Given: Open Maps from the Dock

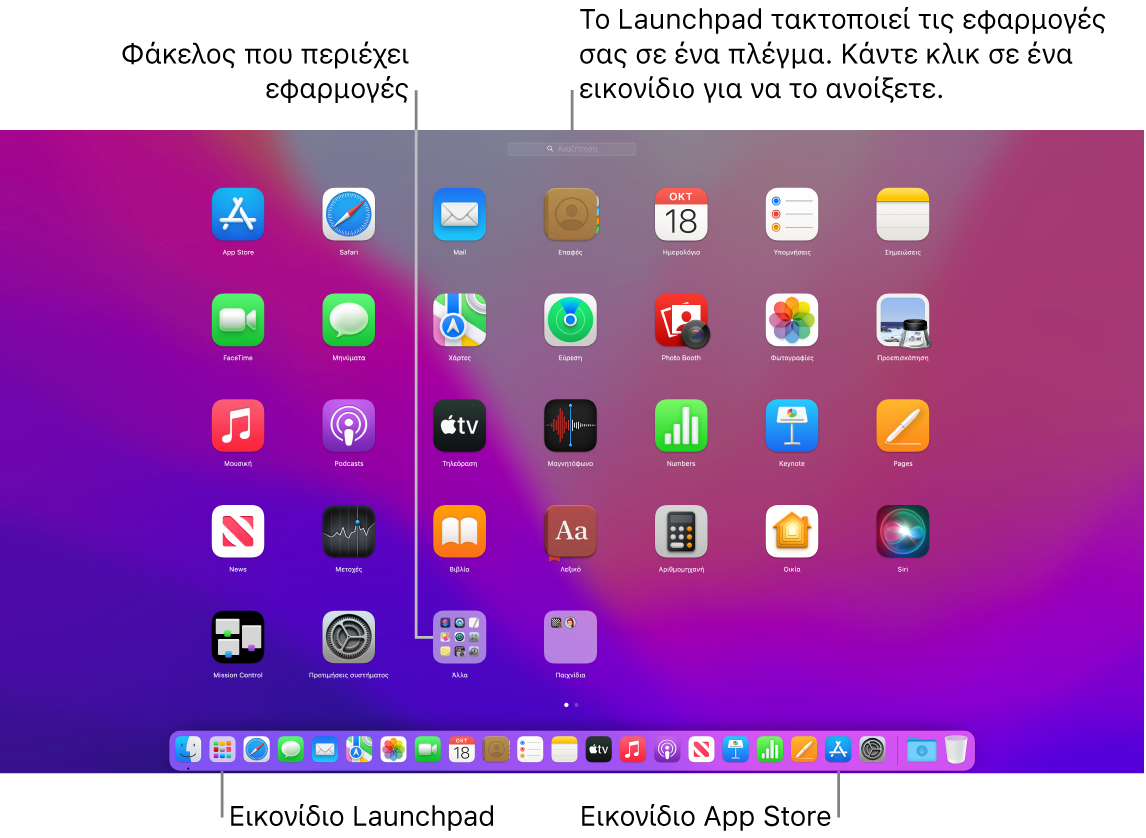Looking at the screenshot, I should click(359, 750).
